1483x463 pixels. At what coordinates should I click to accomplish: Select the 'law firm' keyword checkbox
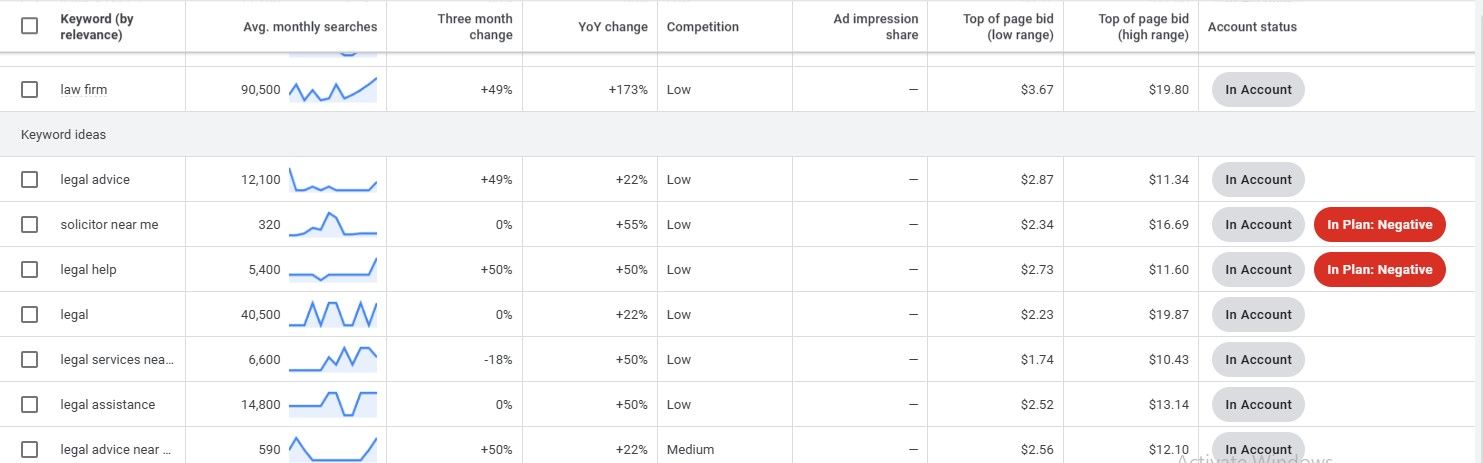click(29, 89)
